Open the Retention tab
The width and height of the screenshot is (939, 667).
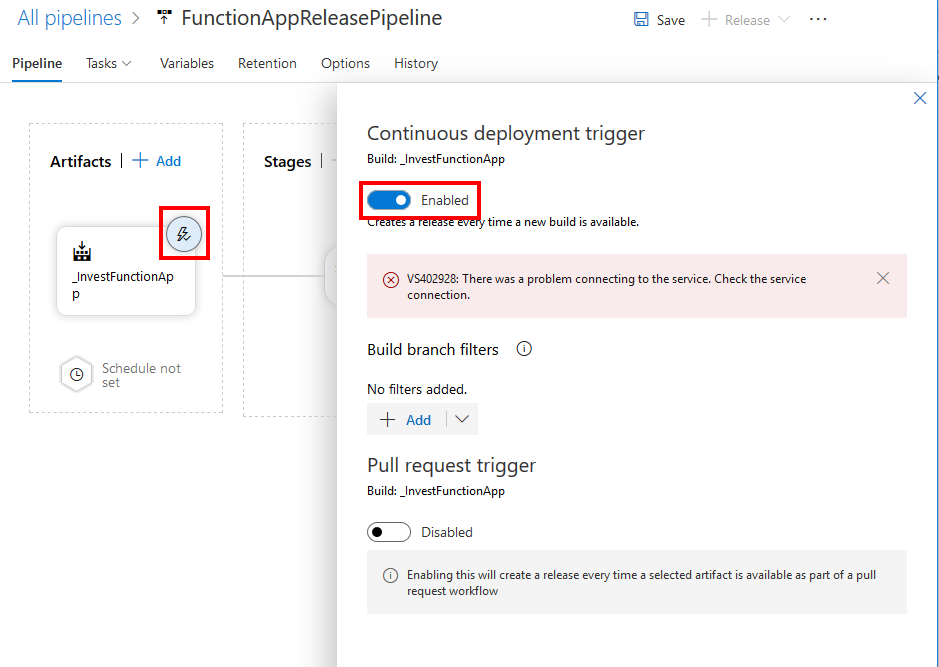[x=267, y=63]
